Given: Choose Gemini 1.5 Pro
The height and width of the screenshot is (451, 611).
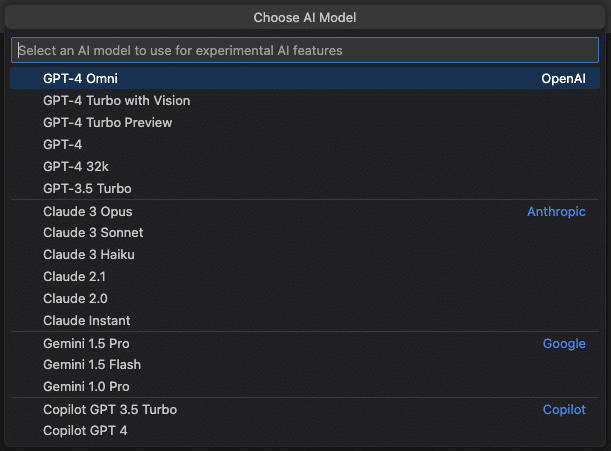Looking at the screenshot, I should tap(305, 343).
